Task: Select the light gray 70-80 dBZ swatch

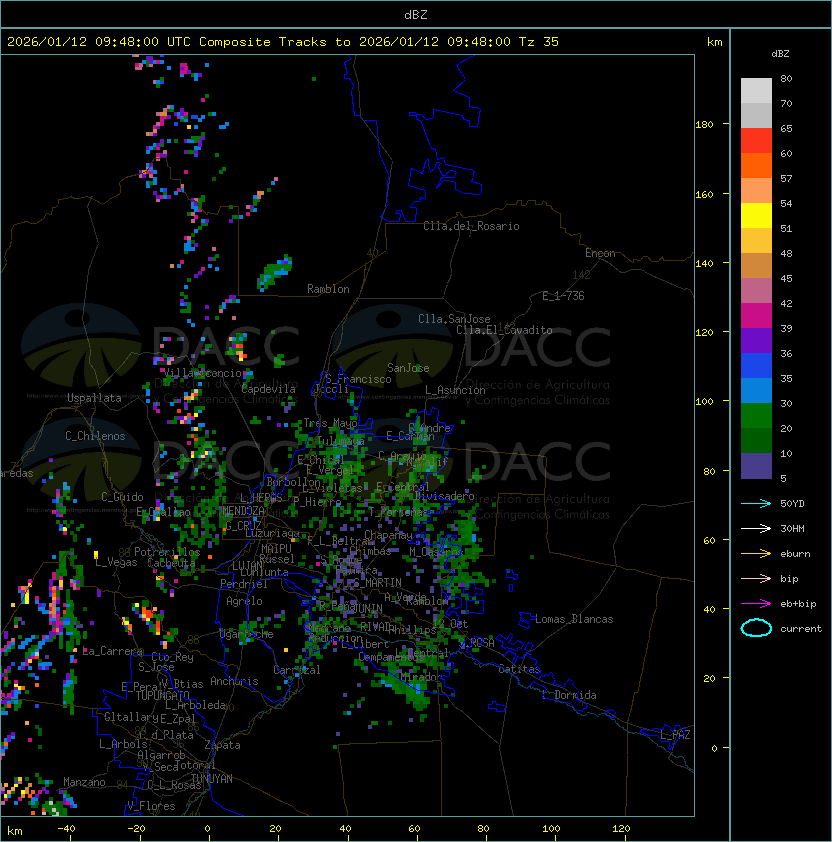Action: (756, 91)
